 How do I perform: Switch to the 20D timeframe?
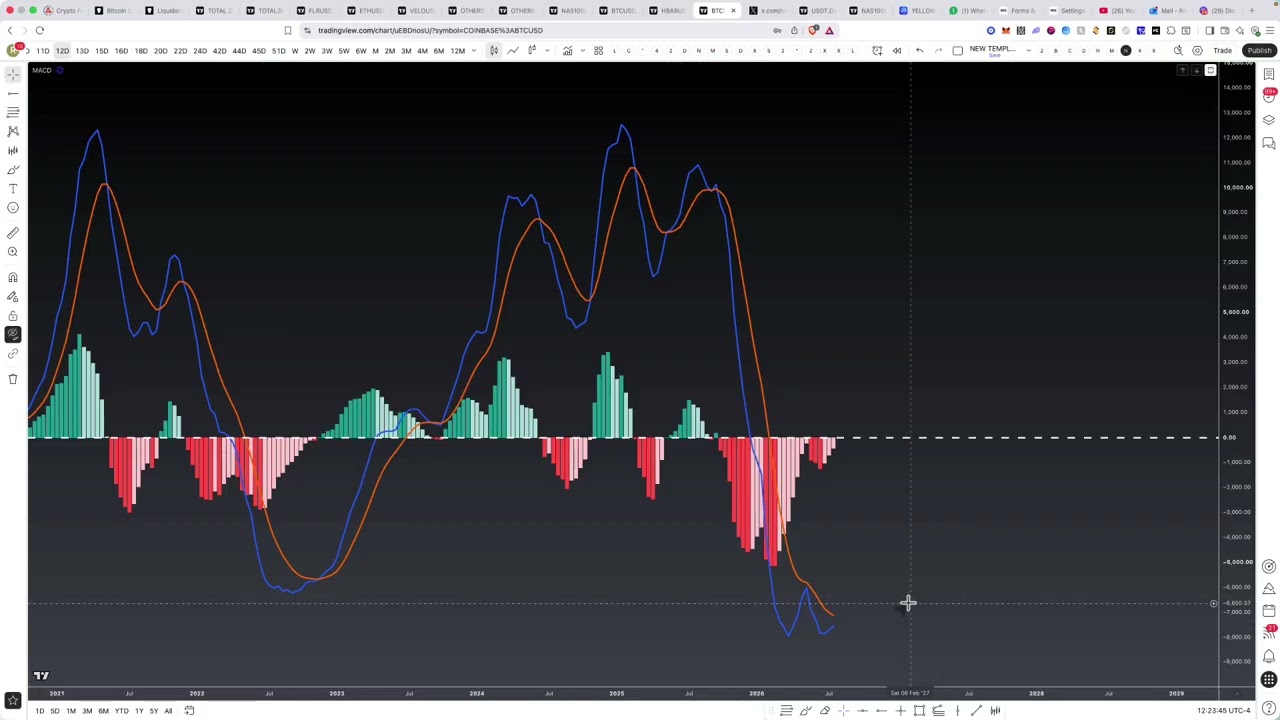(x=160, y=51)
